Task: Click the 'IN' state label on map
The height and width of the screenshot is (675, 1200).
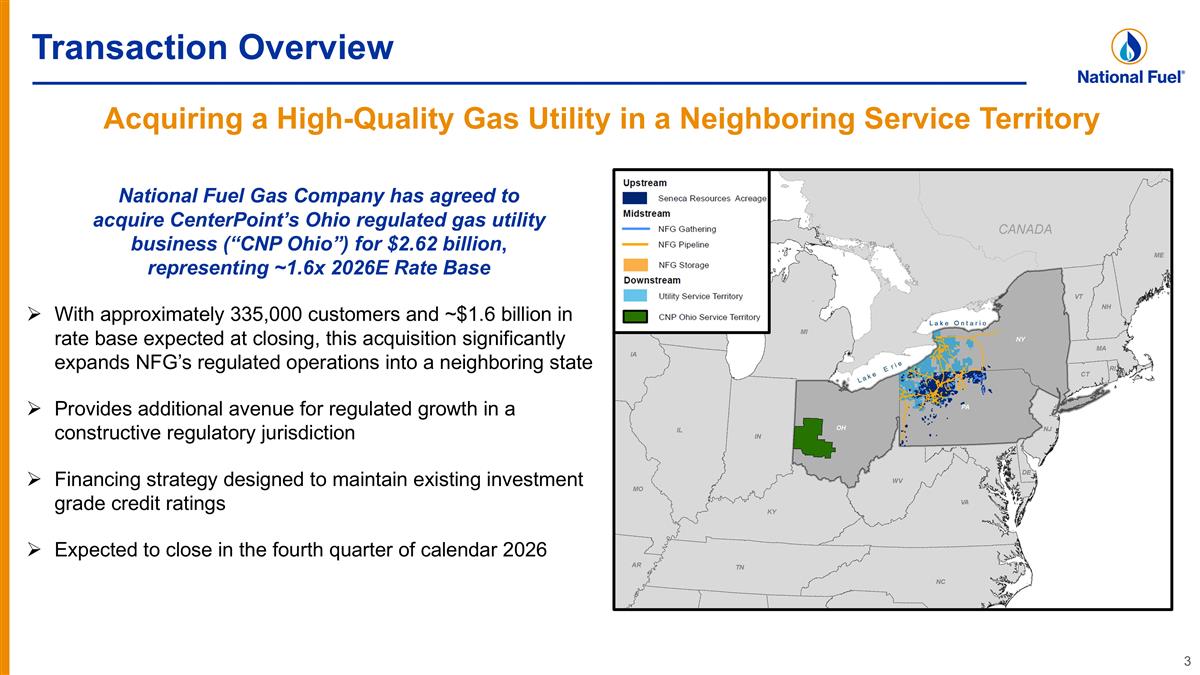Action: (x=758, y=437)
